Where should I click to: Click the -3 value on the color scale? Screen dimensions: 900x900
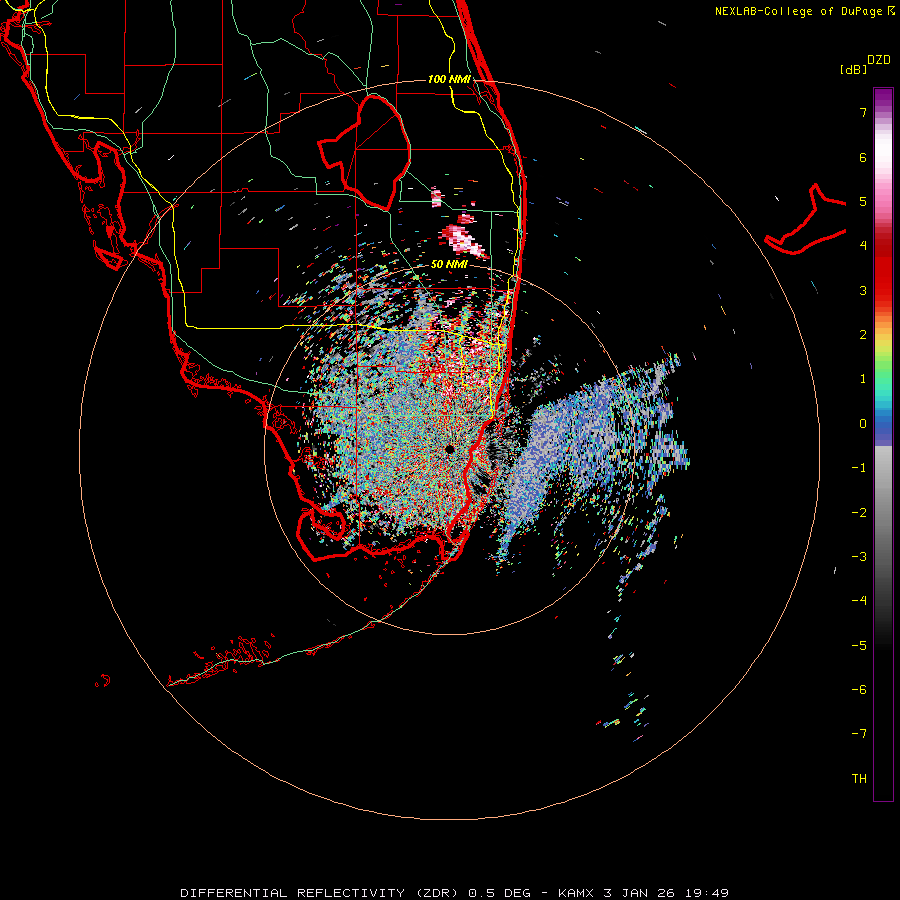pos(859,557)
